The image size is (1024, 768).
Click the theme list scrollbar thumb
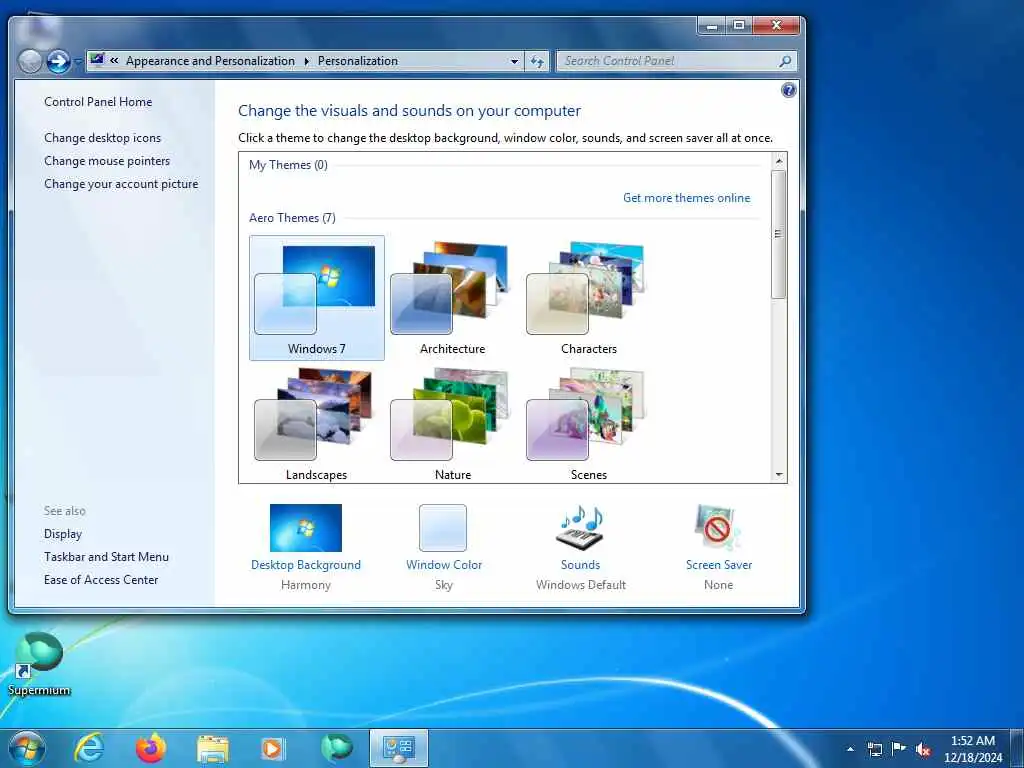point(778,234)
